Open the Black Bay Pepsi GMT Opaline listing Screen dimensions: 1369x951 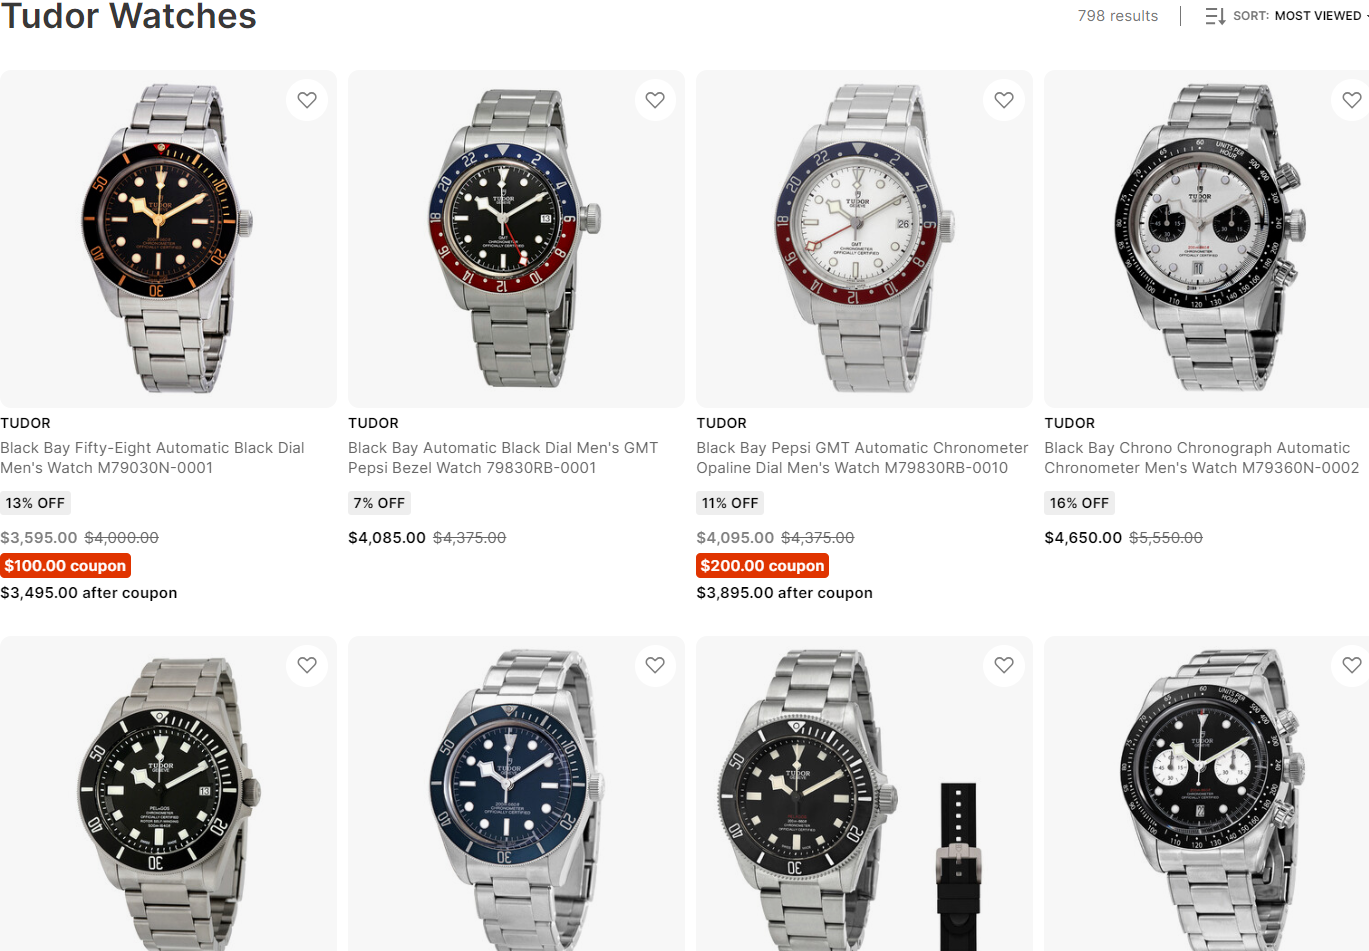[x=861, y=457]
